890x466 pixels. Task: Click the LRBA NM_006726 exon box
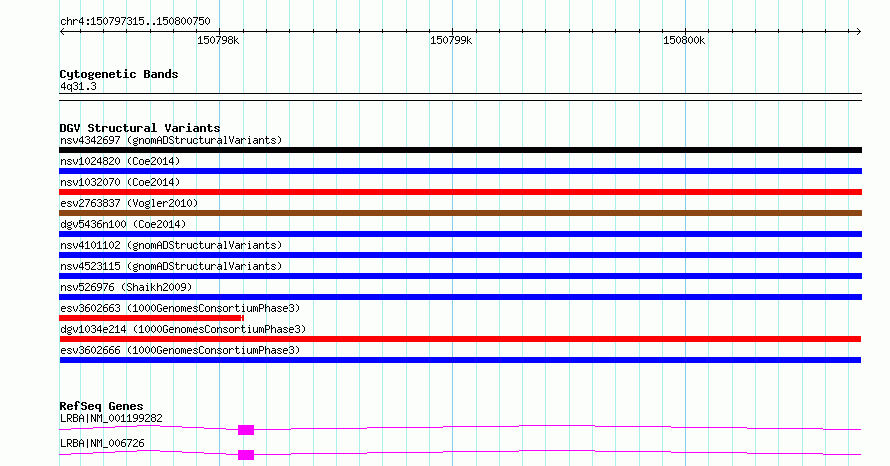pos(246,455)
